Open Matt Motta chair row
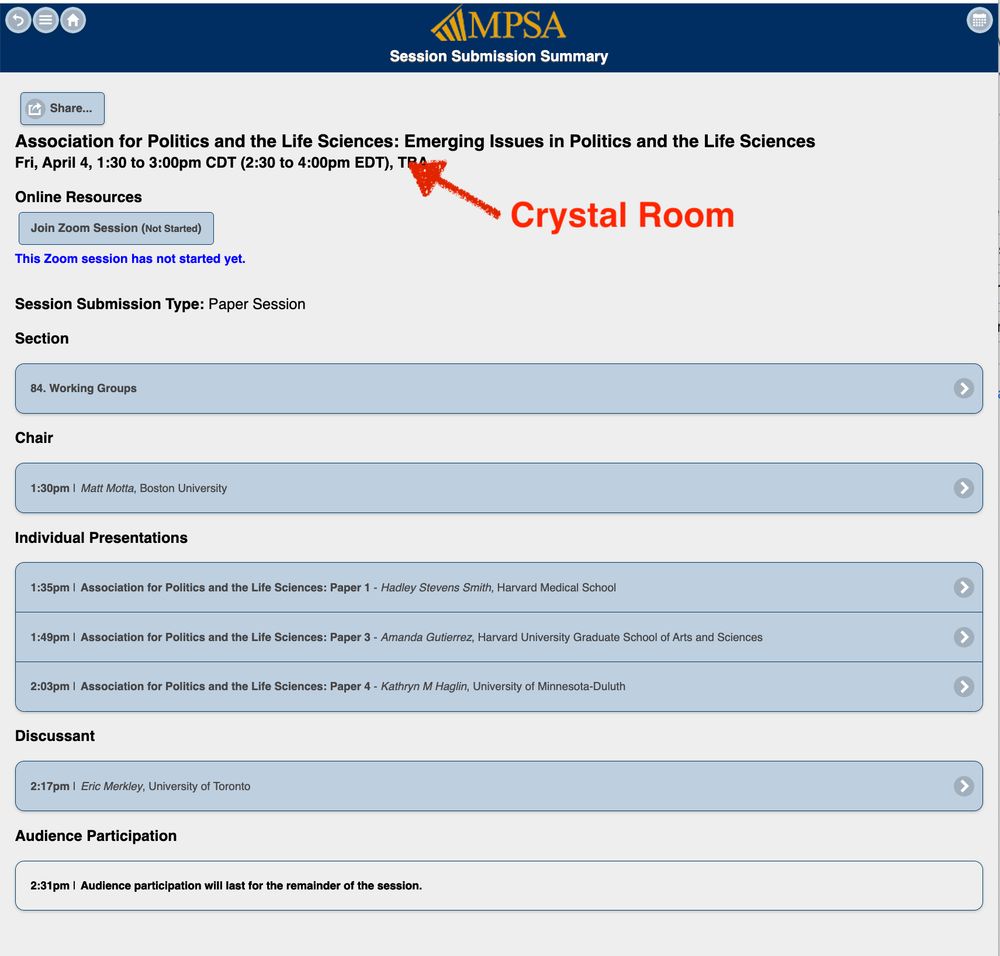 (x=499, y=488)
